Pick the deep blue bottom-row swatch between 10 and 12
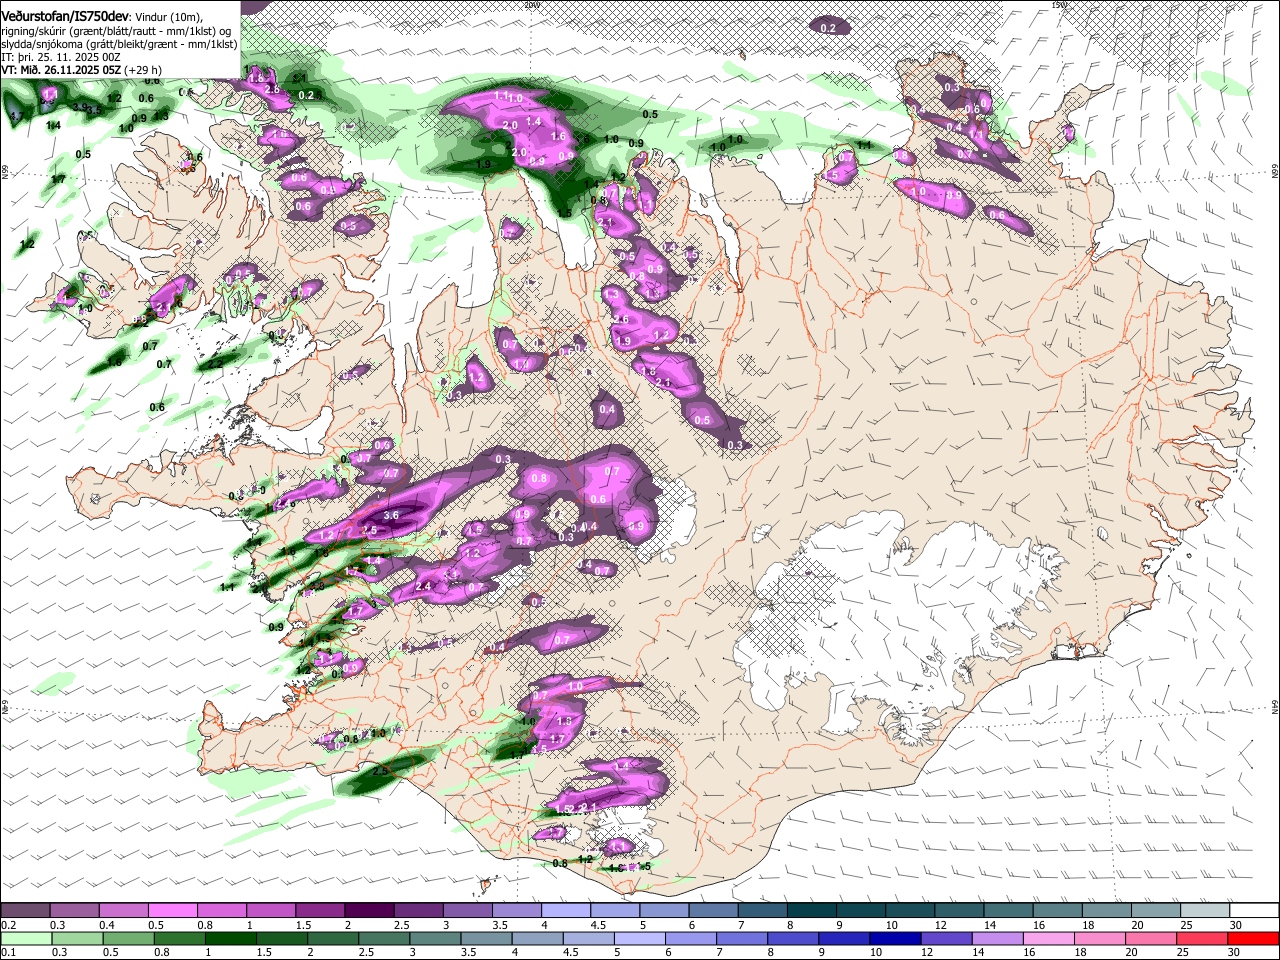 pos(896,938)
